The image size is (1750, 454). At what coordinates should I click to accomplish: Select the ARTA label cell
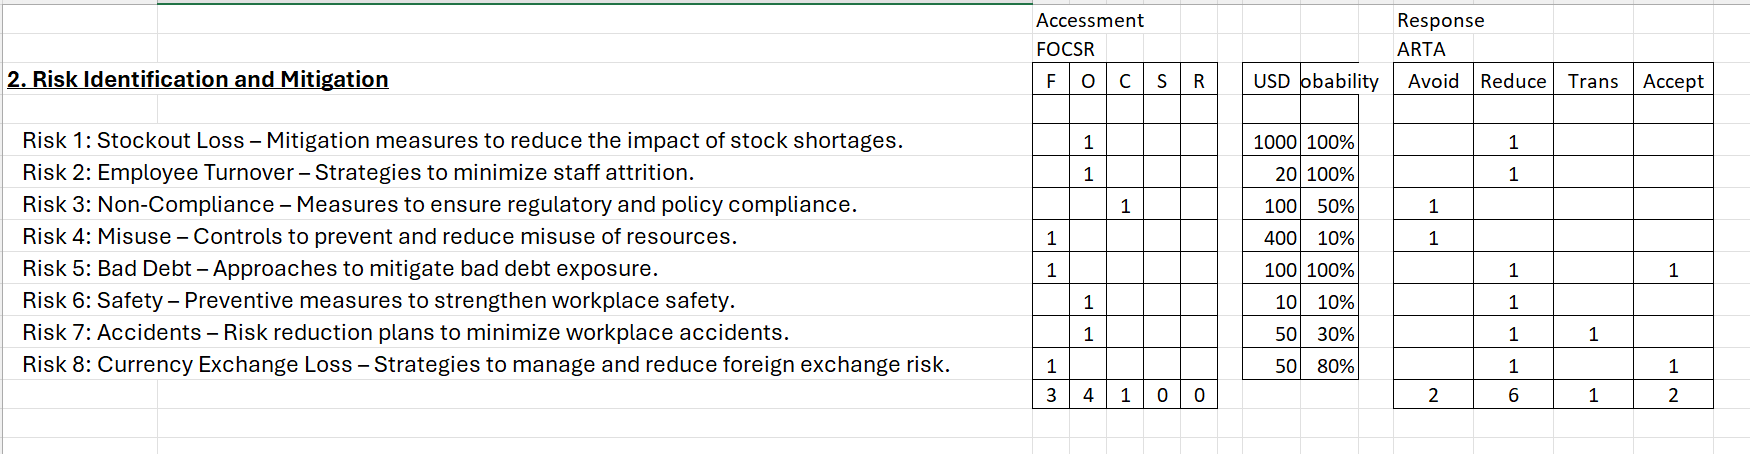pyautogui.click(x=1421, y=49)
